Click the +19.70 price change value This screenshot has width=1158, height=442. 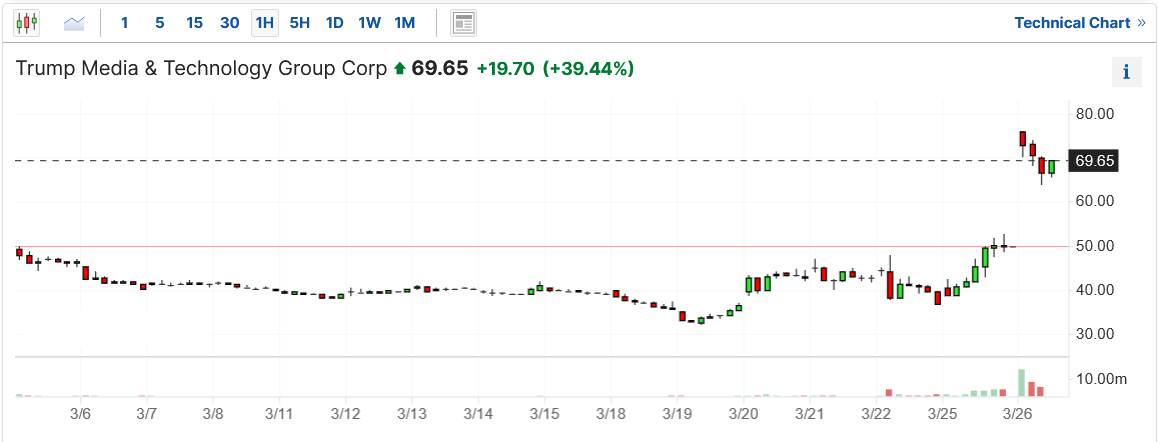505,69
